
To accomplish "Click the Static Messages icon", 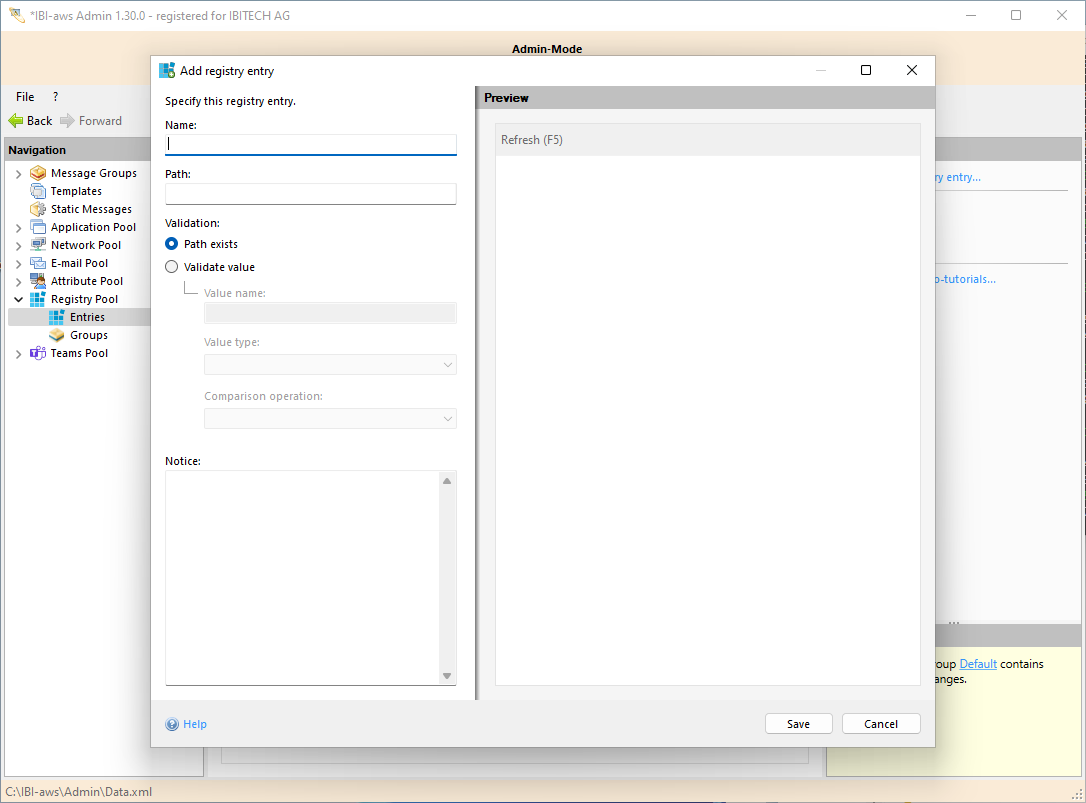I will (x=38, y=209).
